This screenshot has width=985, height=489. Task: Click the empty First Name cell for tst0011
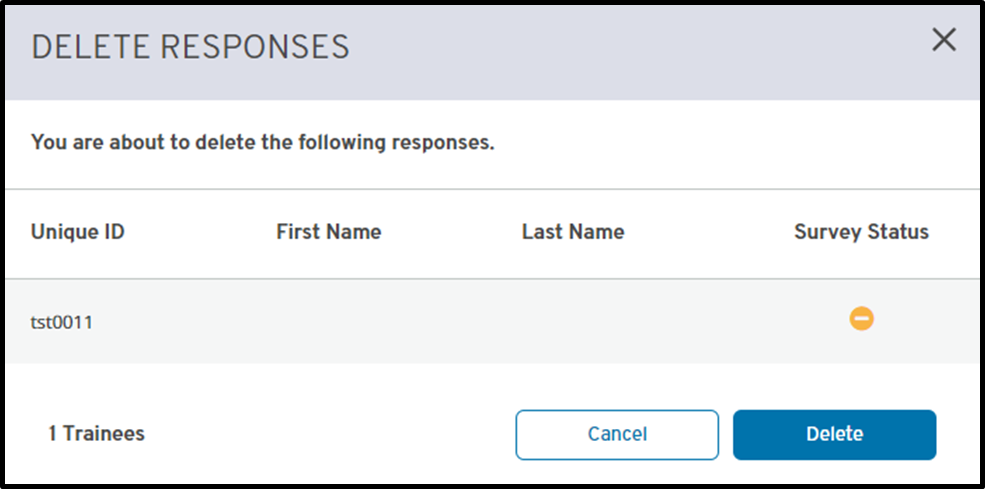point(328,322)
